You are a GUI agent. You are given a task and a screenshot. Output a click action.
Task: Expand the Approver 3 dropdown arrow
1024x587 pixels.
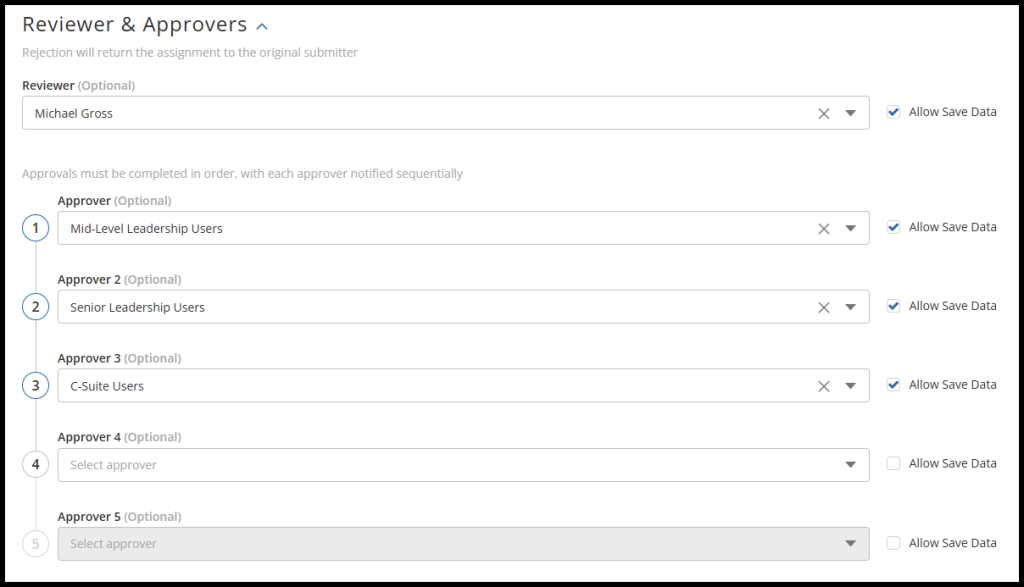850,386
